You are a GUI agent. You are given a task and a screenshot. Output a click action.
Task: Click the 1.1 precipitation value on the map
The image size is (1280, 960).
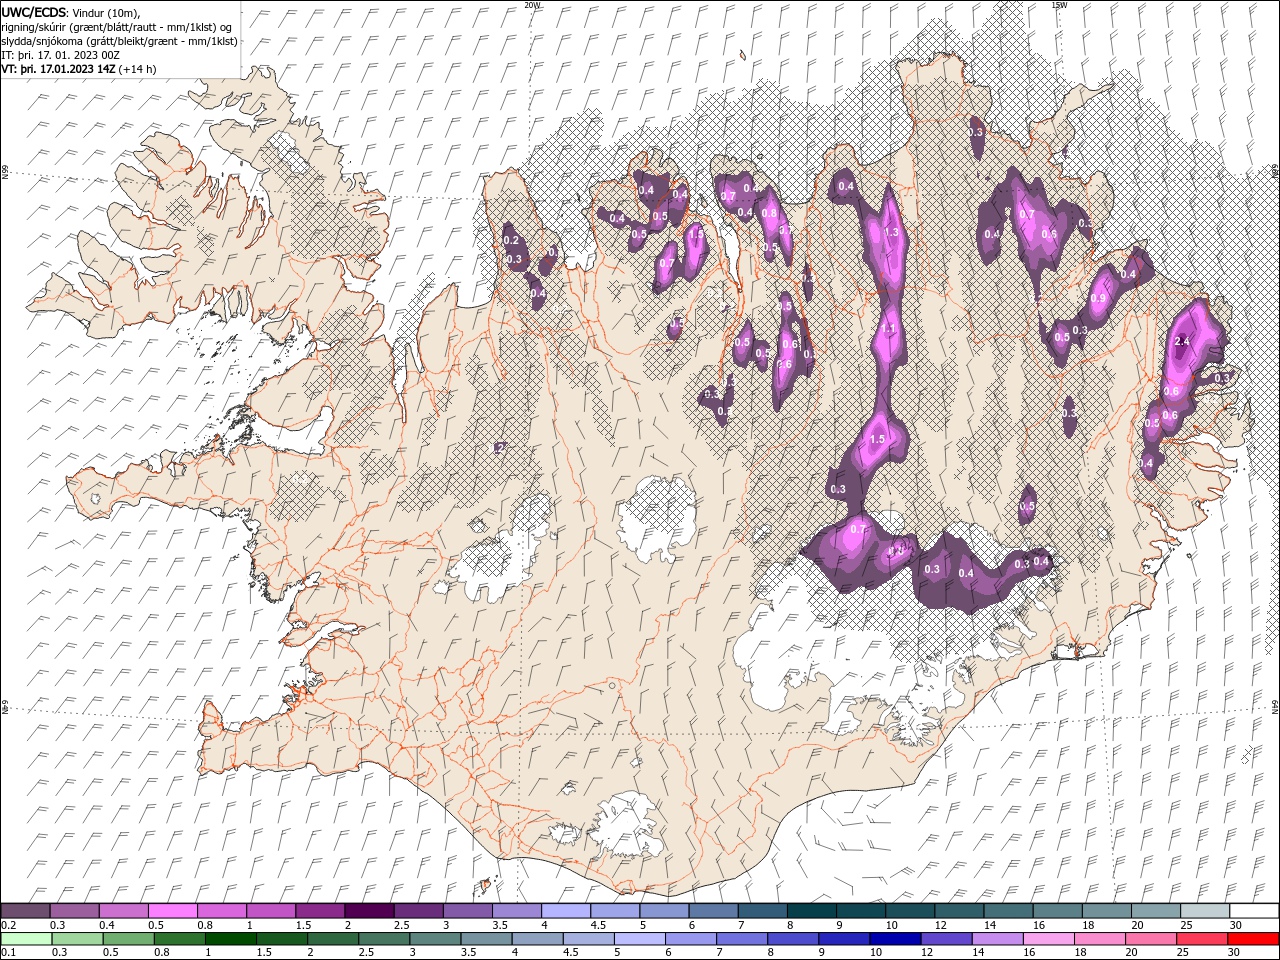point(887,329)
